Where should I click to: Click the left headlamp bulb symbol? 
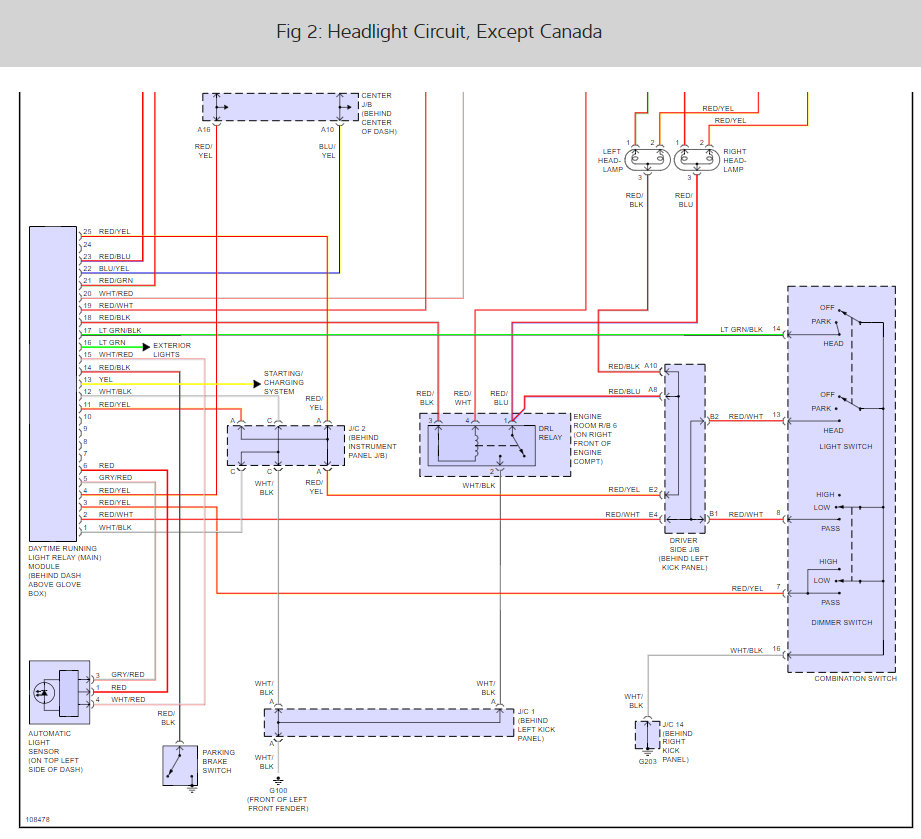[x=647, y=159]
